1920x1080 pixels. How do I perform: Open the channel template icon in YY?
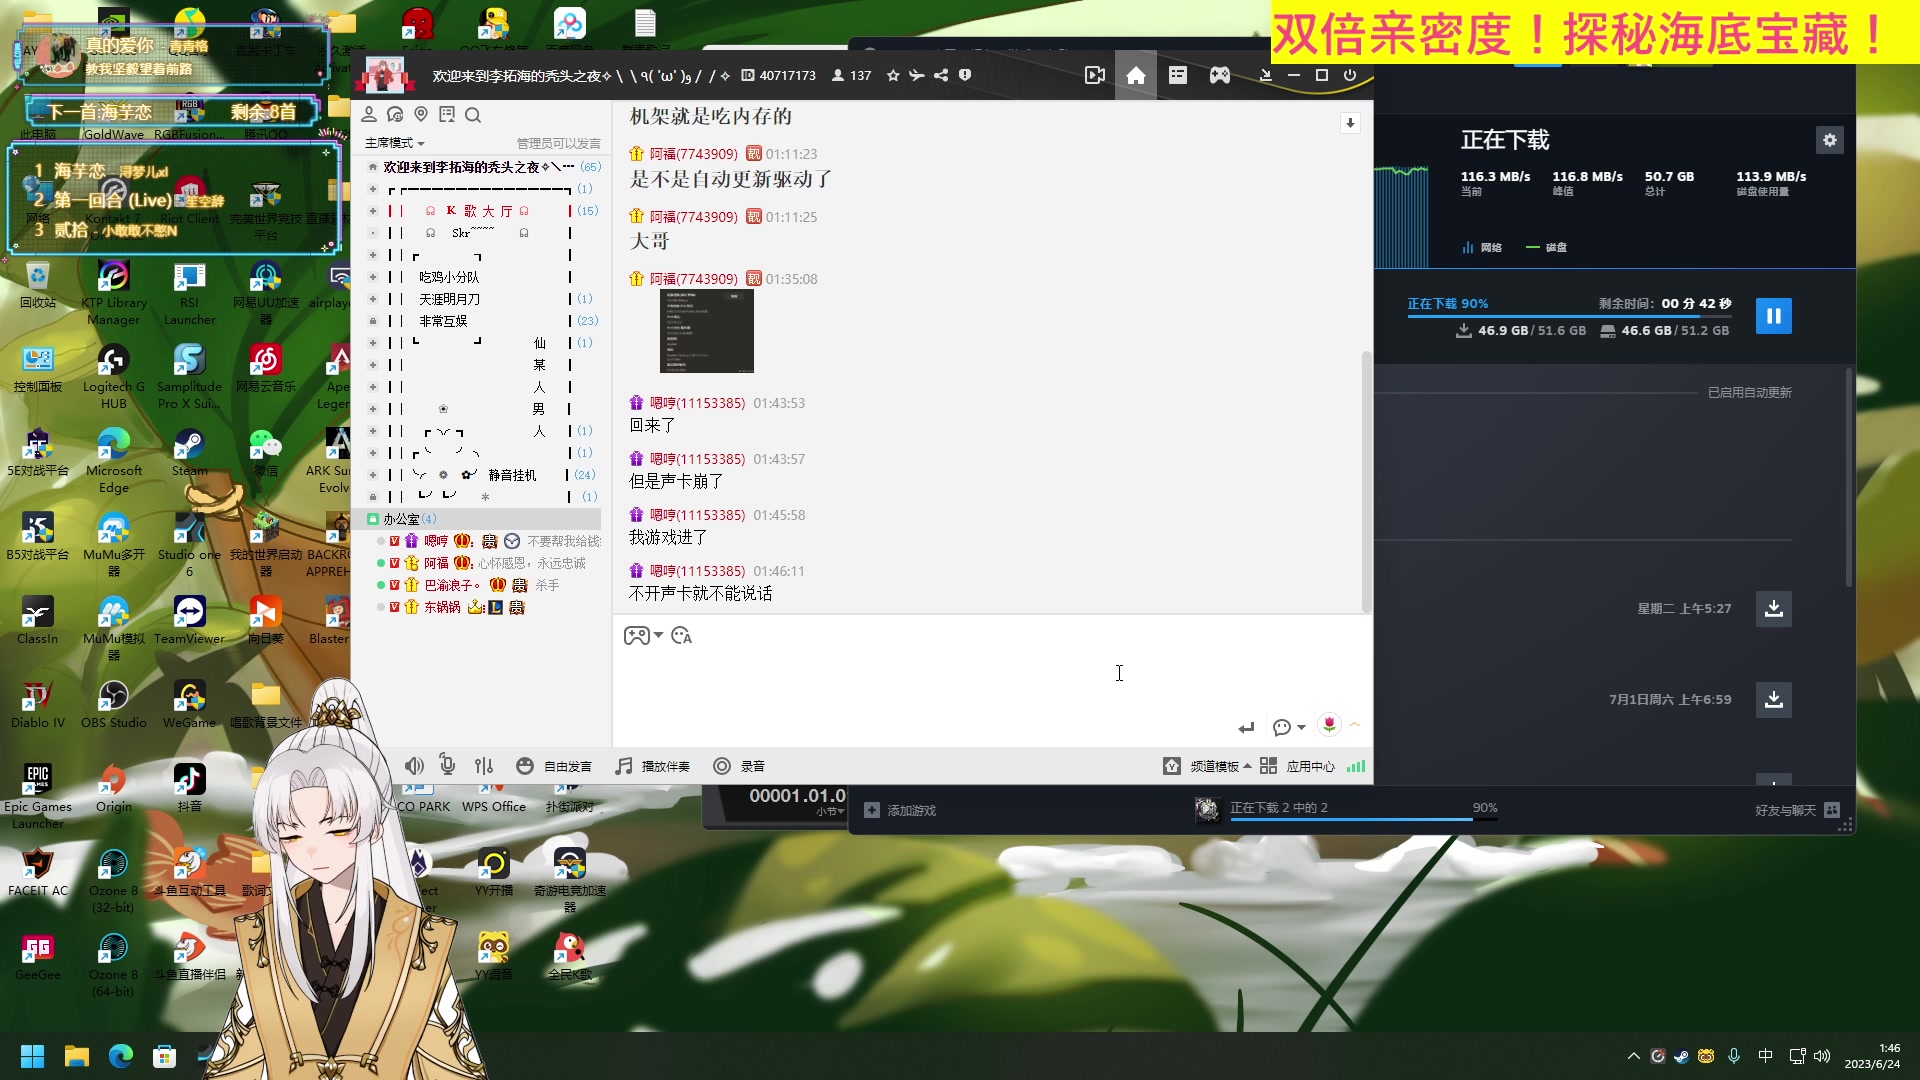click(1172, 766)
